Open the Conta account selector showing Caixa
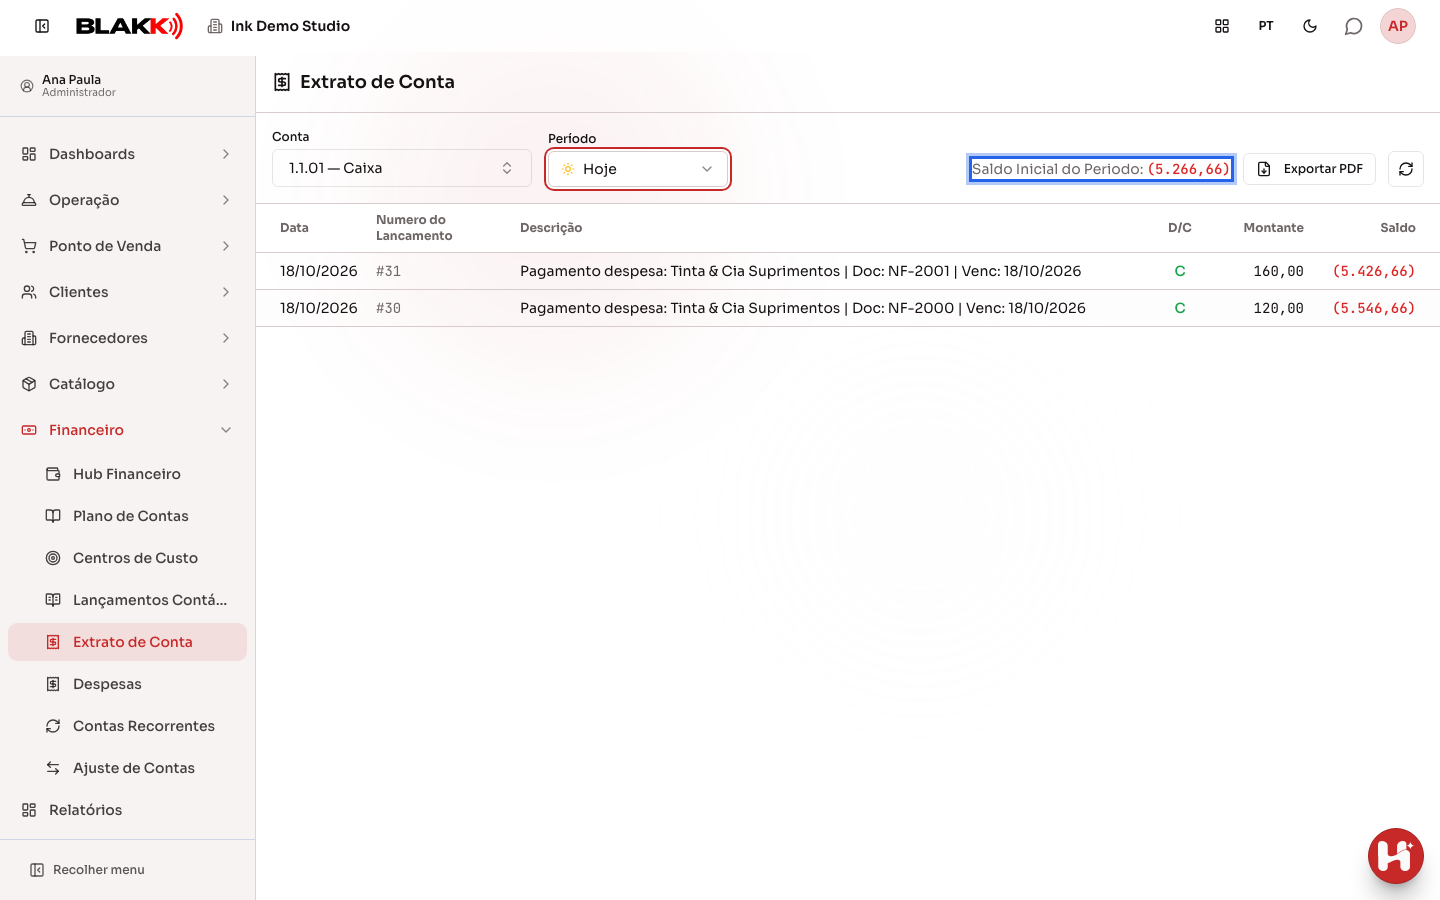This screenshot has width=1440, height=900. pos(402,168)
